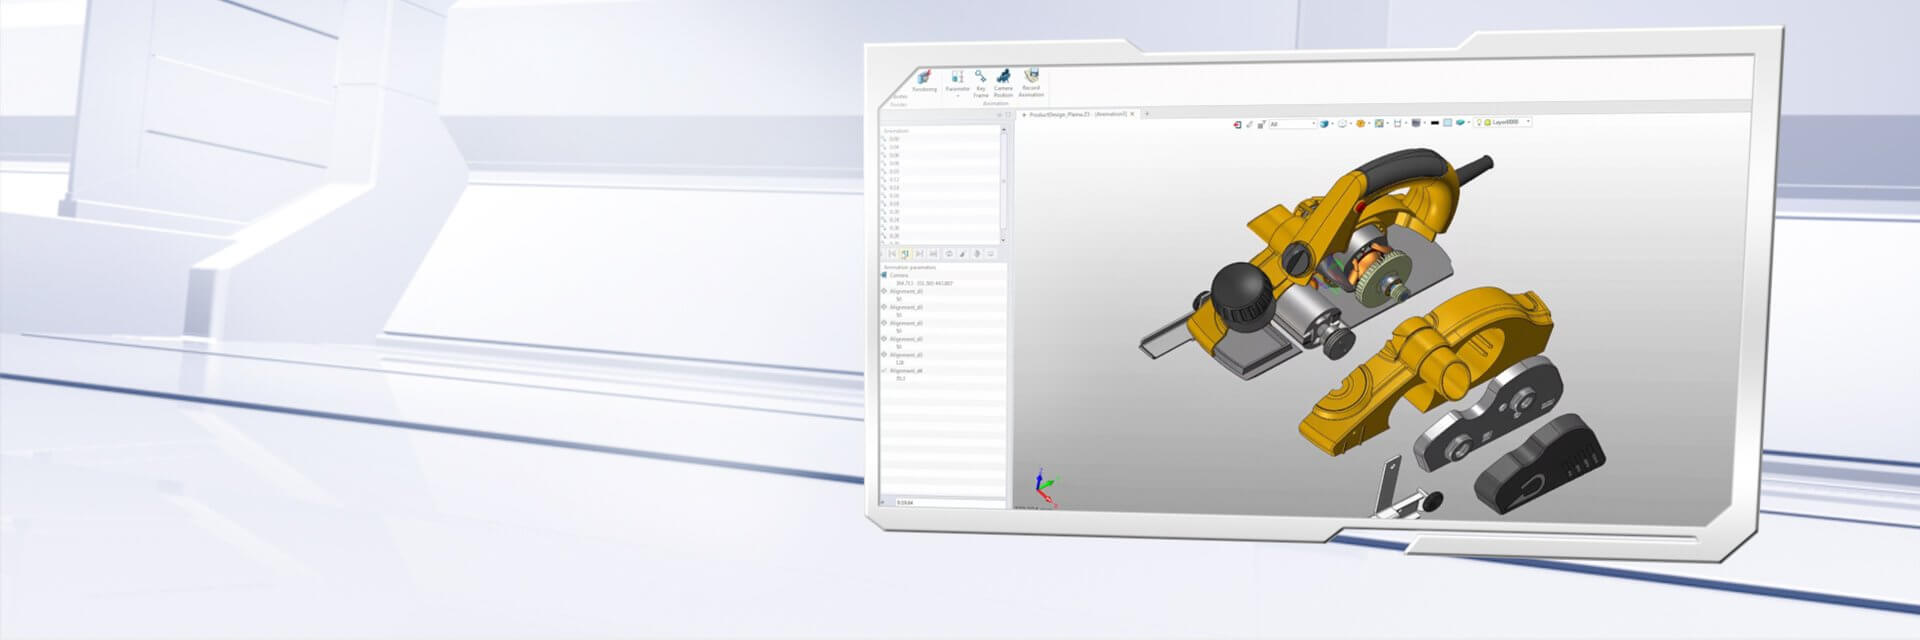Start Record Animation from the ribbon

pos(1031,83)
